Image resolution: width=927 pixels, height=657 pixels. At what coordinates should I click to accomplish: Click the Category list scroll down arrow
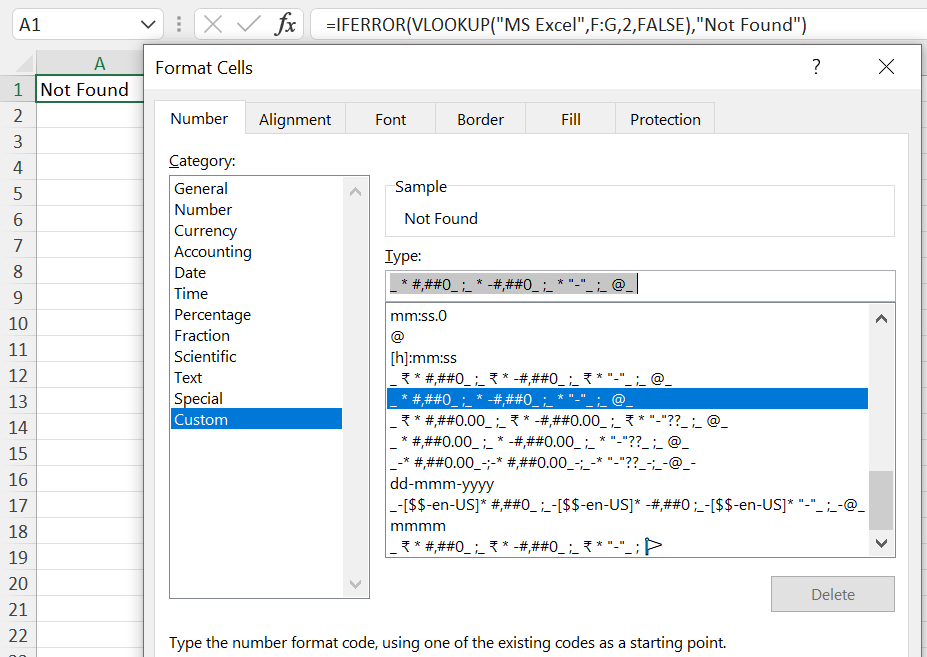click(355, 584)
